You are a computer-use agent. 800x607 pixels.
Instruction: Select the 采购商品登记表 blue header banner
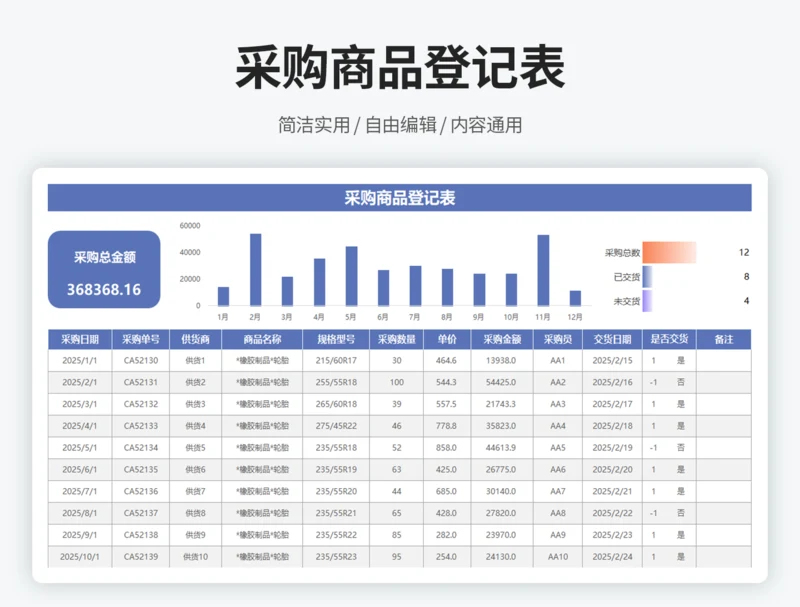(399, 197)
